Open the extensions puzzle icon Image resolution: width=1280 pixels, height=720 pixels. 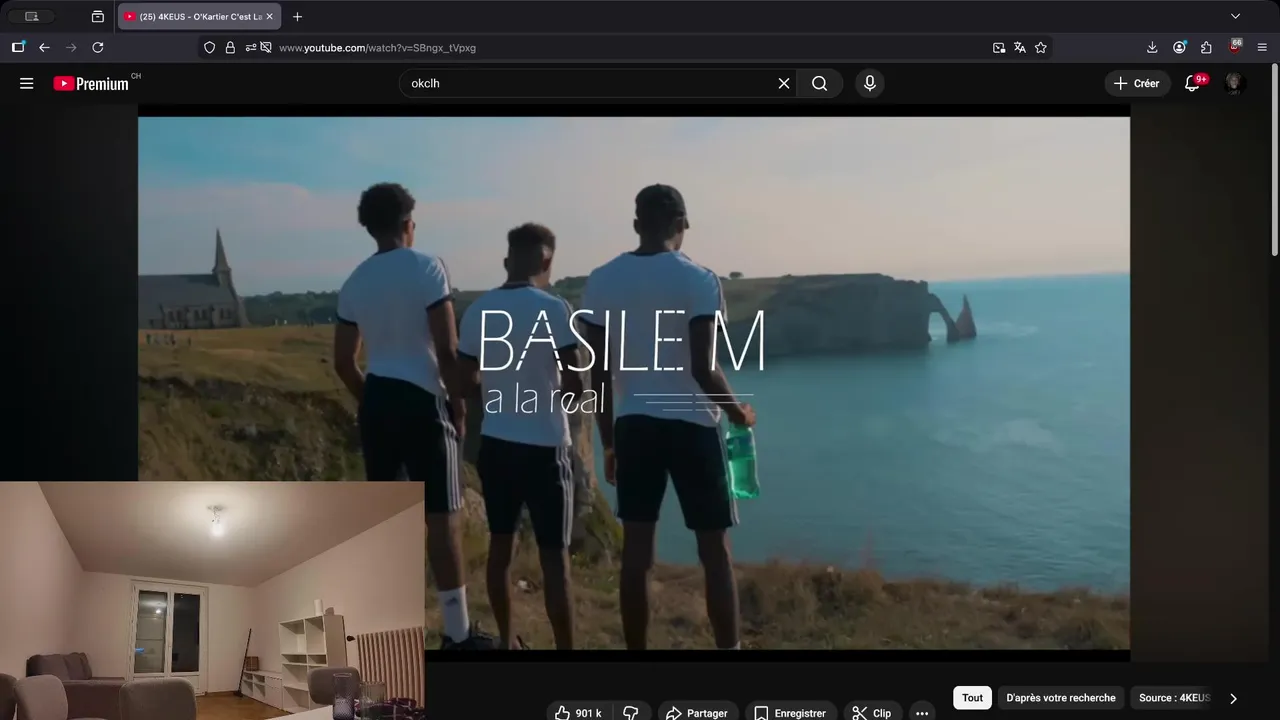point(1206,47)
